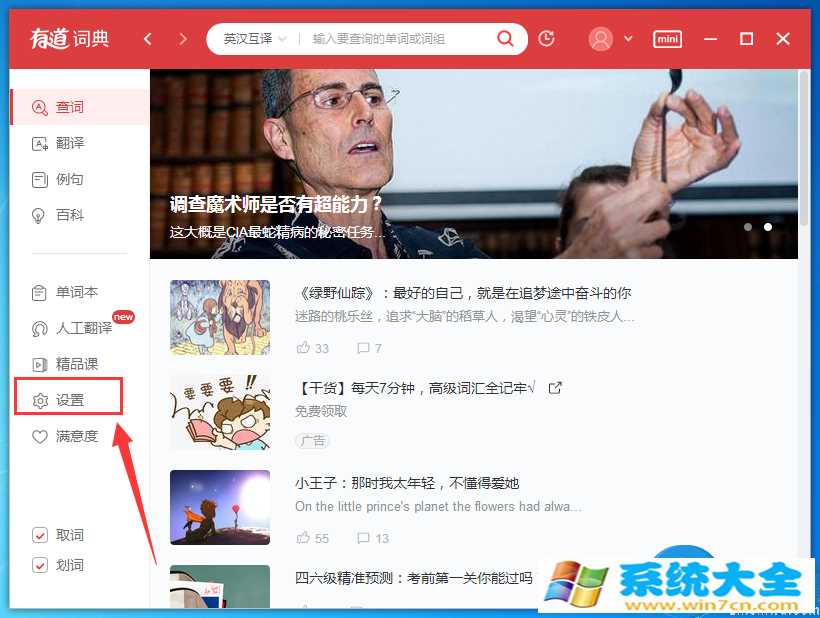The height and width of the screenshot is (618, 820).
Task: Open 设置 in the sidebar
Action: [69, 400]
